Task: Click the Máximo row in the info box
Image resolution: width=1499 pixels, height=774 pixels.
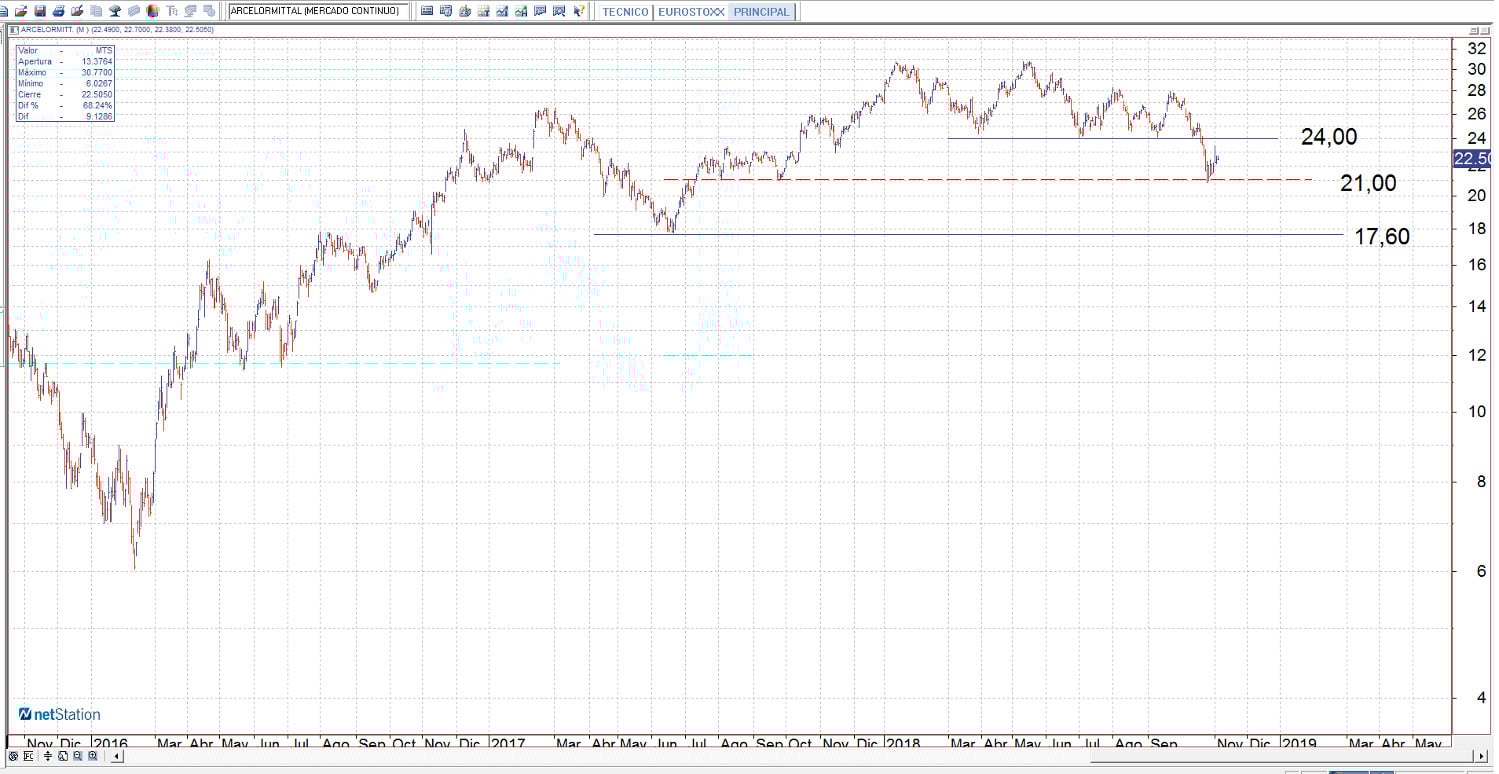Action: [x=65, y=73]
